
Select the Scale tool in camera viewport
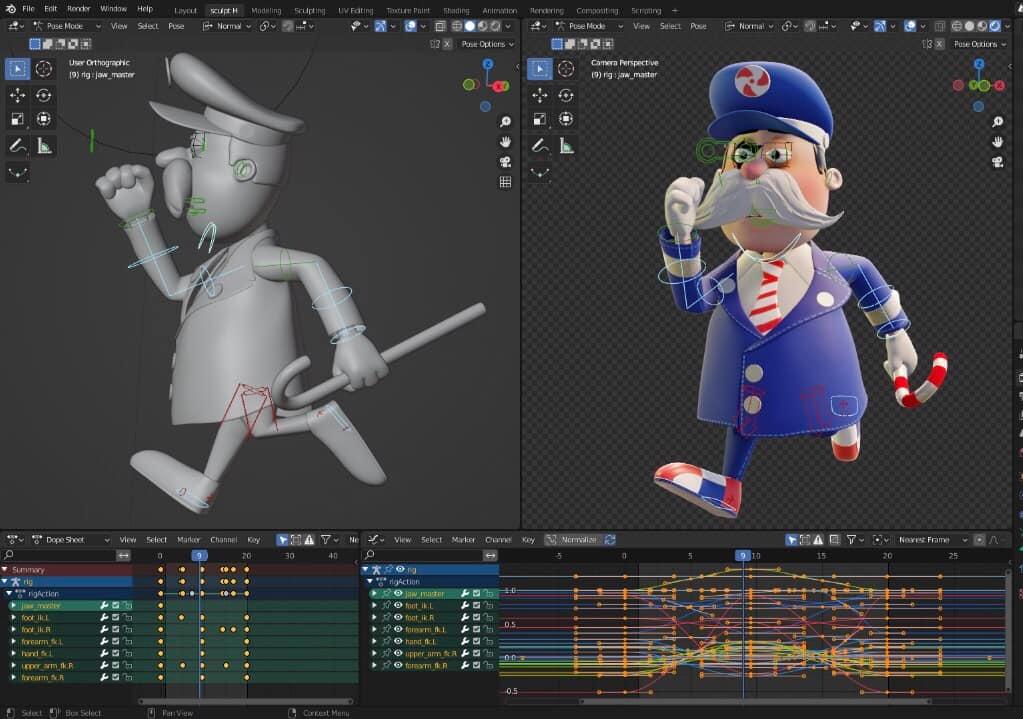coord(540,119)
